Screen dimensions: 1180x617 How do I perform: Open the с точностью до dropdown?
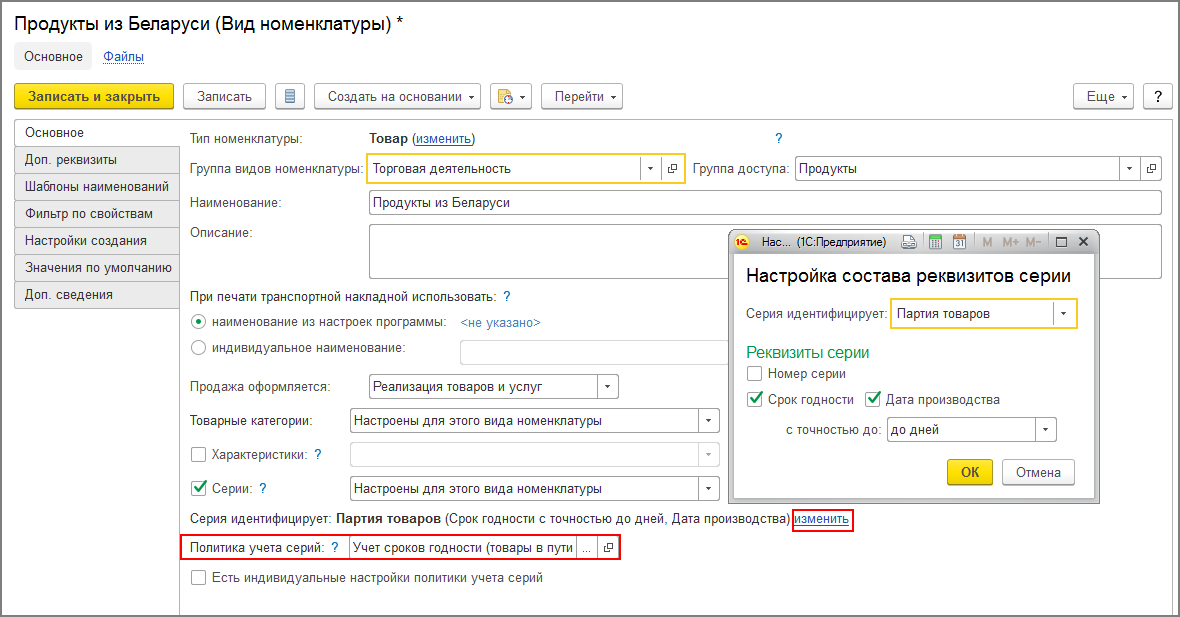[x=1045, y=430]
